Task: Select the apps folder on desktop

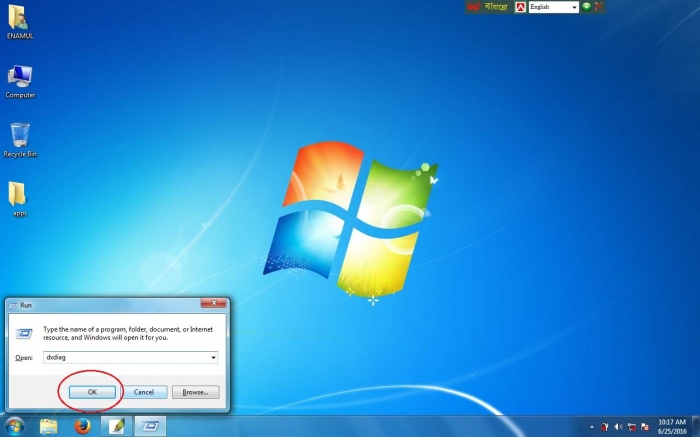Action: click(18, 199)
